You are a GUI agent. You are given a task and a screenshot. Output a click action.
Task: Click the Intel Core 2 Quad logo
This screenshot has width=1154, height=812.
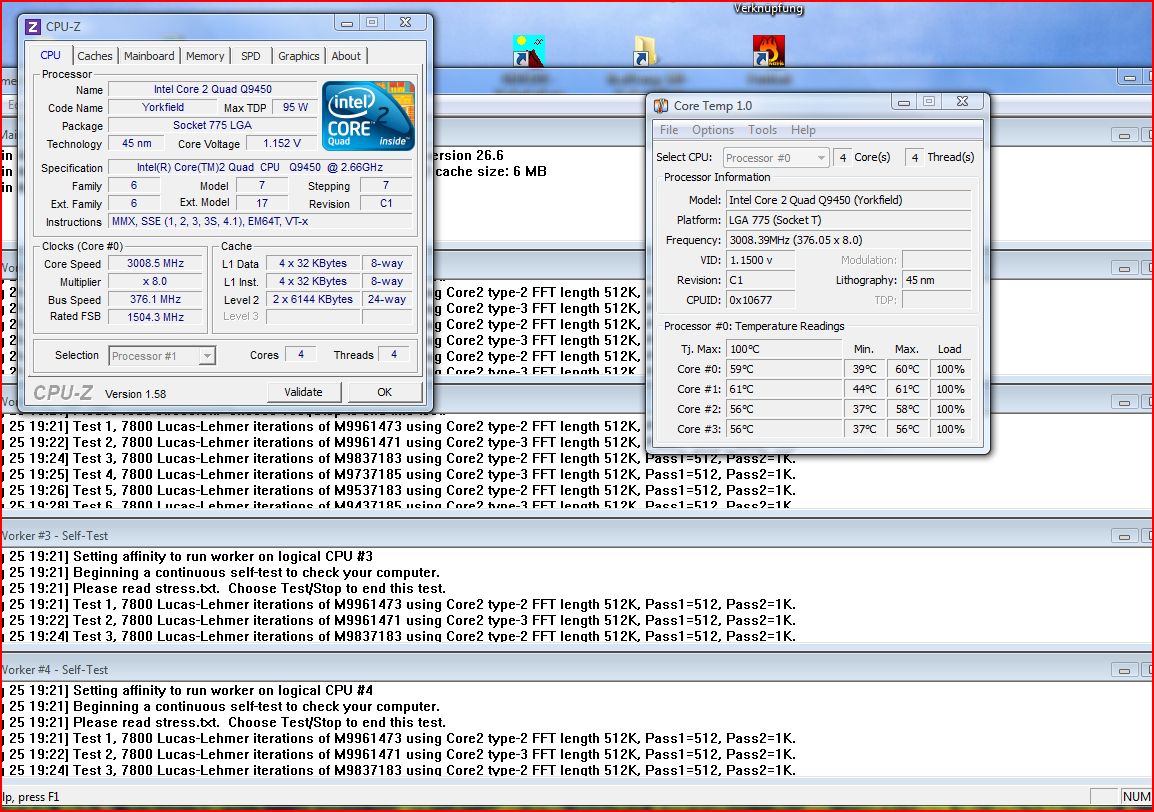click(369, 116)
